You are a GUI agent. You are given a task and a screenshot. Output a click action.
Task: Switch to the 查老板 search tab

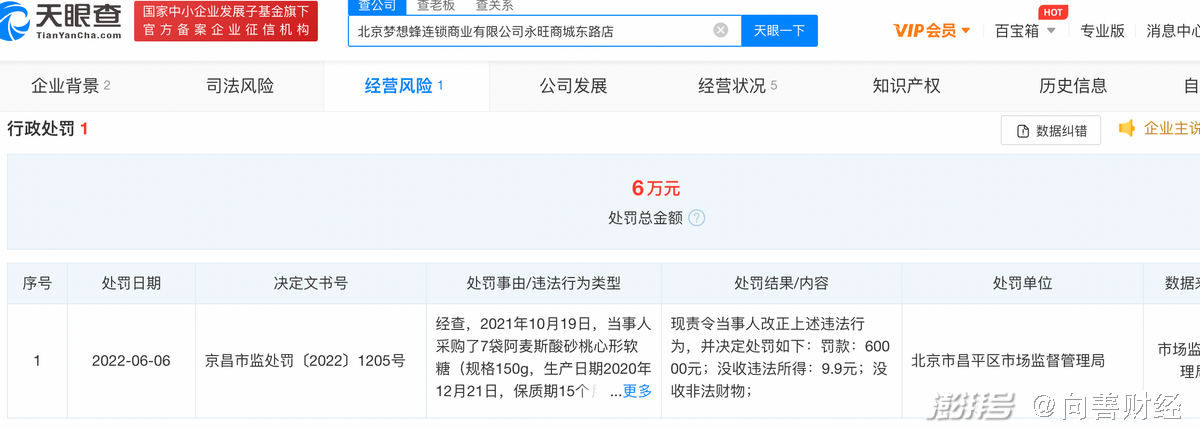tap(436, 6)
